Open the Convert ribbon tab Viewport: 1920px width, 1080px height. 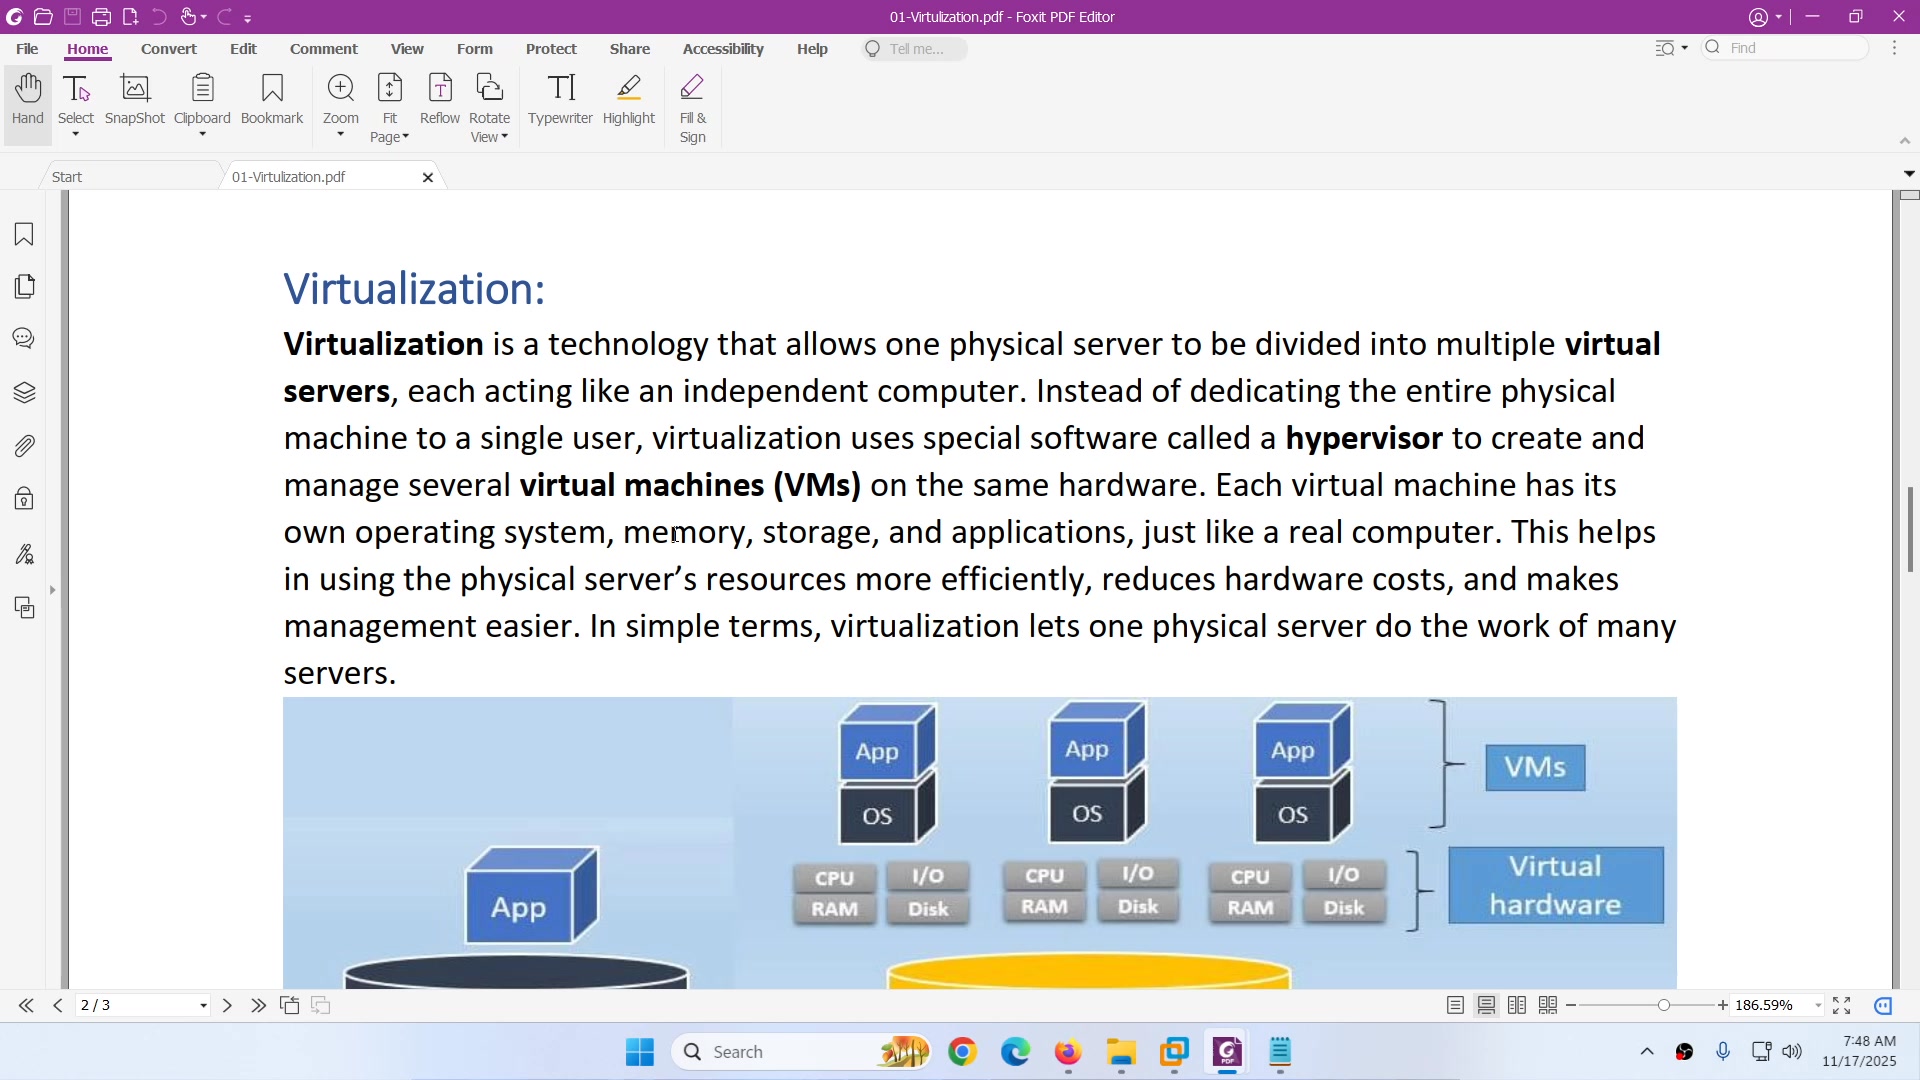coord(169,49)
